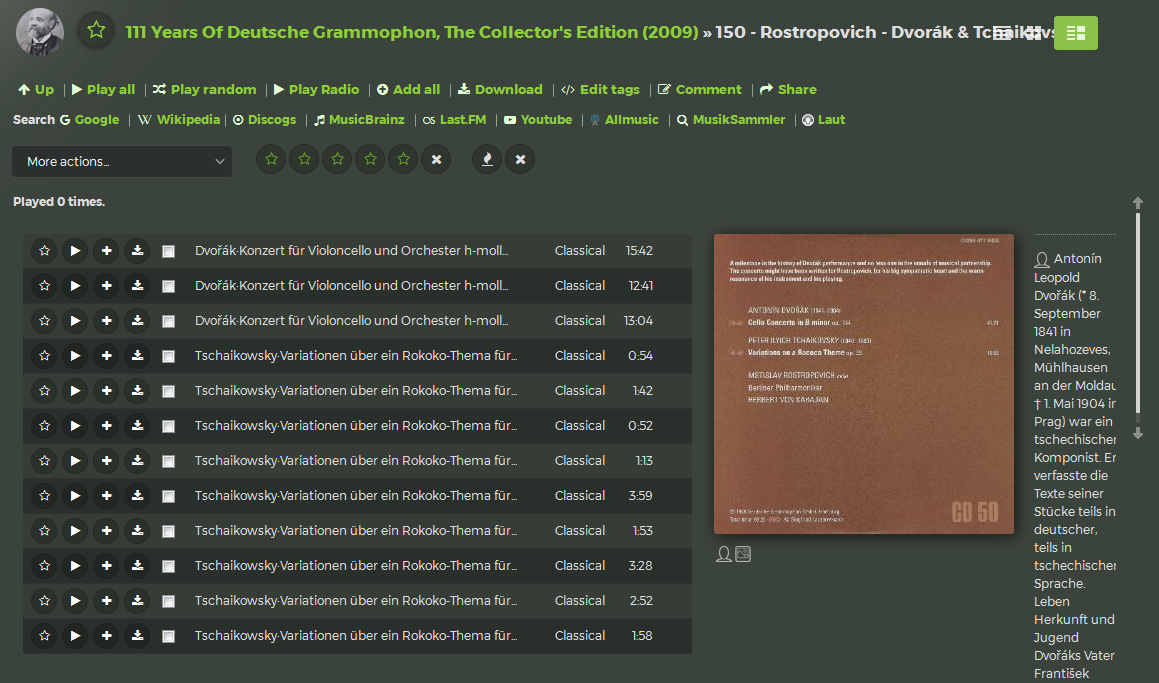The image size is (1159, 683).
Task: Star the 13:04 Dvořák track
Action: point(44,321)
